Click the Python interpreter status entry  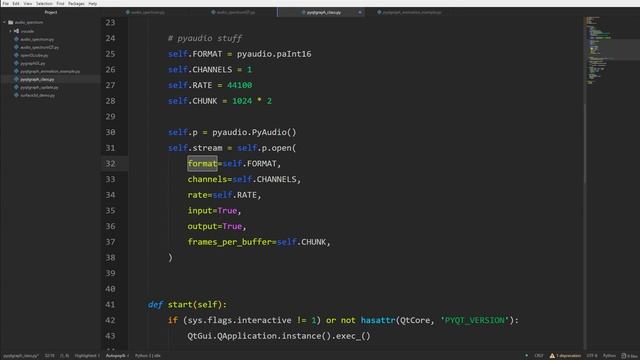pyautogui.click(x=148, y=356)
